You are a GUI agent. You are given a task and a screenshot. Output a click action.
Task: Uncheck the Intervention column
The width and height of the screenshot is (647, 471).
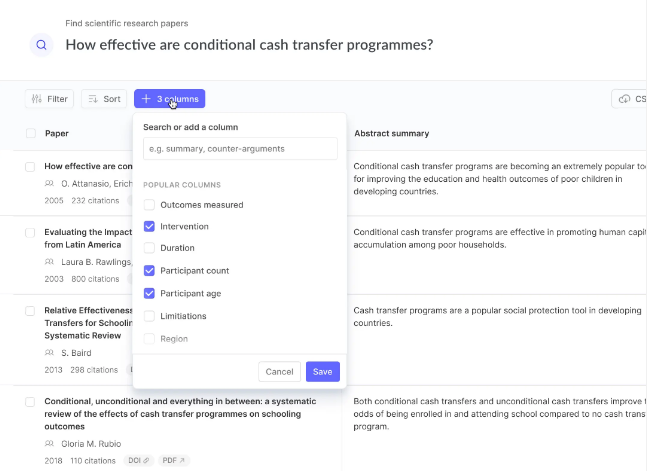150,227
